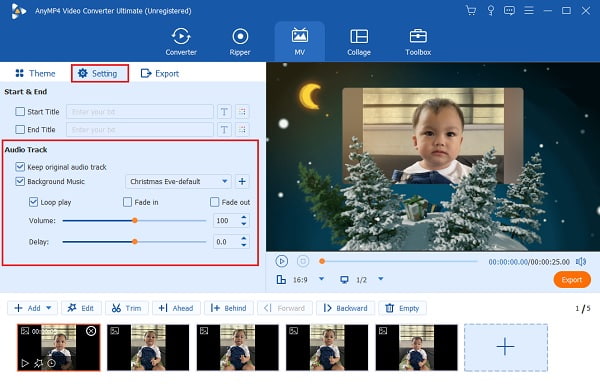Click the aspect ratio layout icon

click(x=281, y=280)
